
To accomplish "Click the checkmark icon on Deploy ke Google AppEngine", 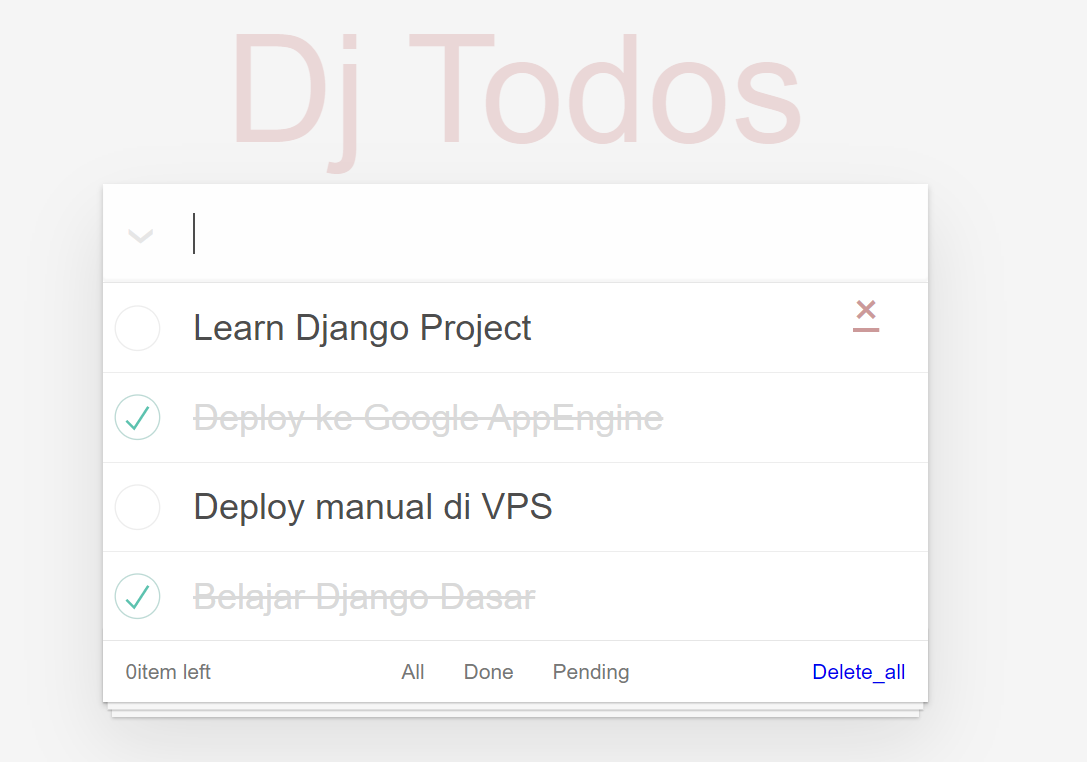I will pos(137,417).
